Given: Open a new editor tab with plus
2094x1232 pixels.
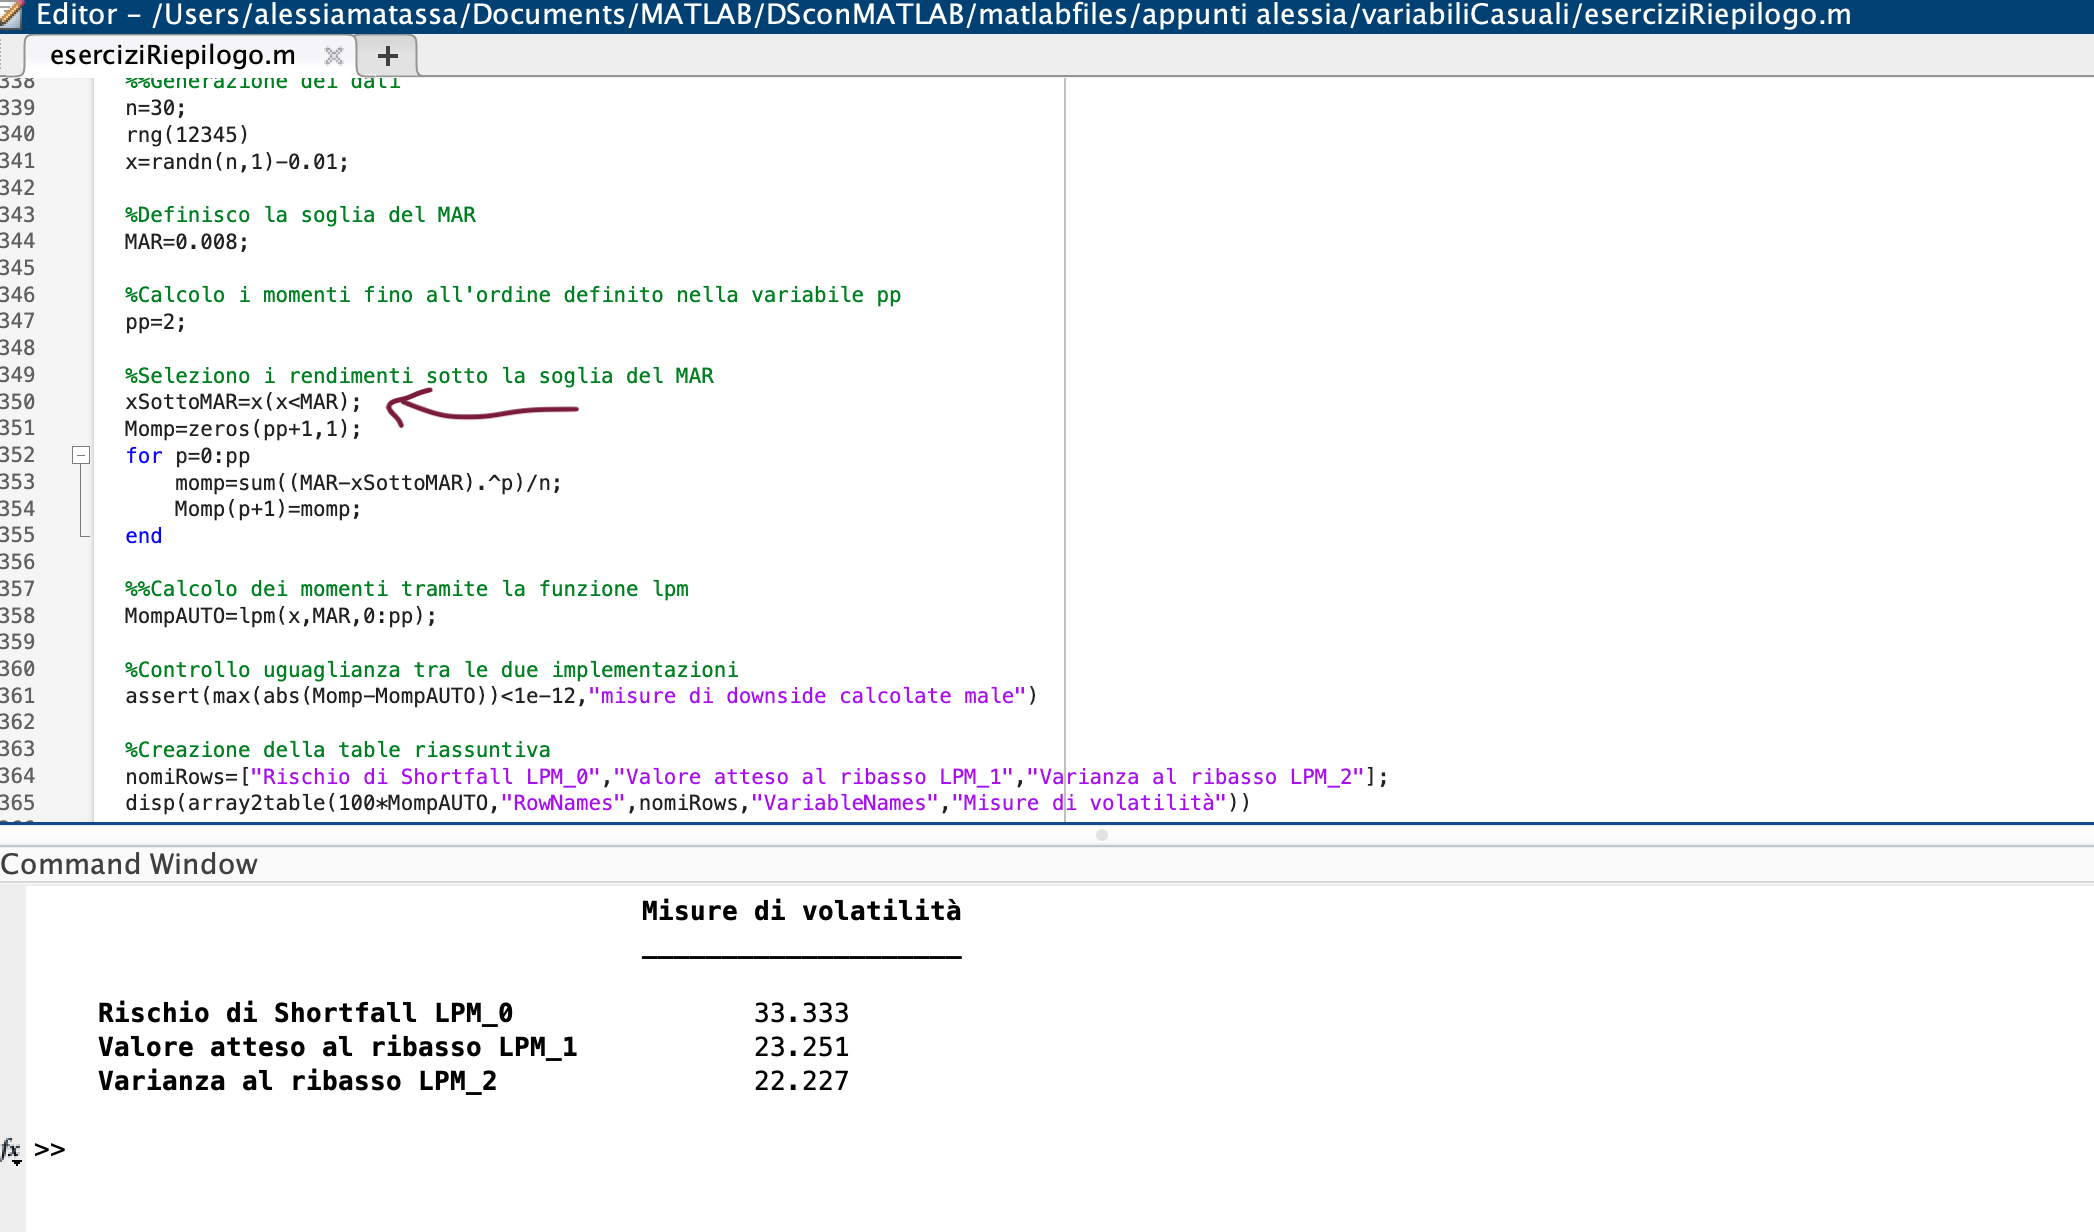Looking at the screenshot, I should tap(388, 56).
